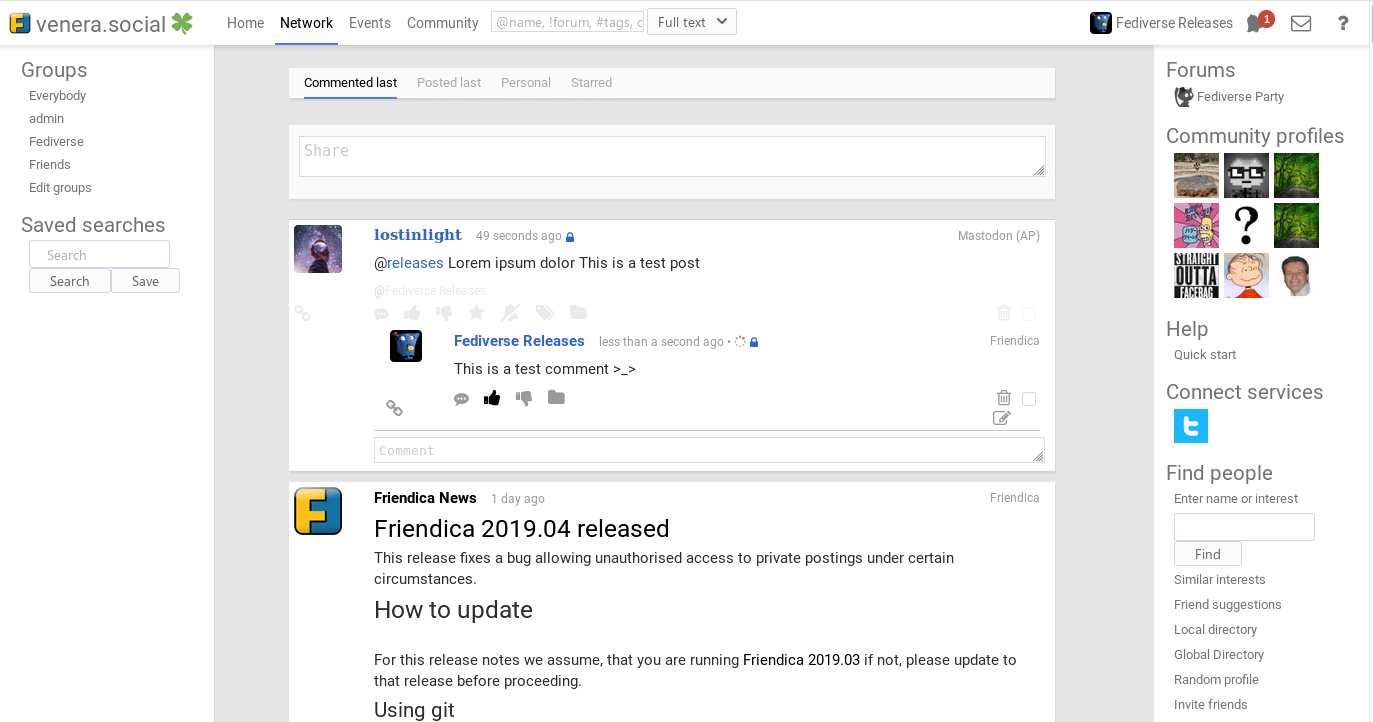
Task: Follow the @releases mention link
Action: (415, 263)
